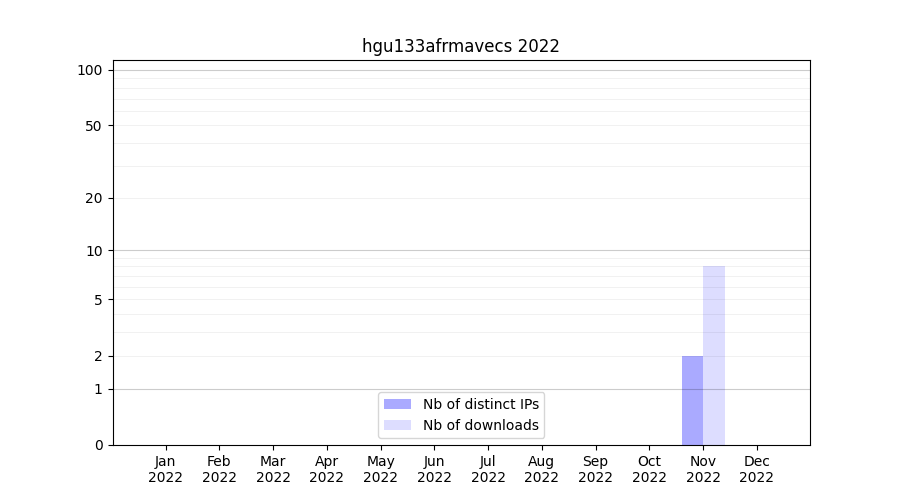The height and width of the screenshot is (500, 900).
Task: Click the 5 tick label on y-axis
Action: click(98, 300)
